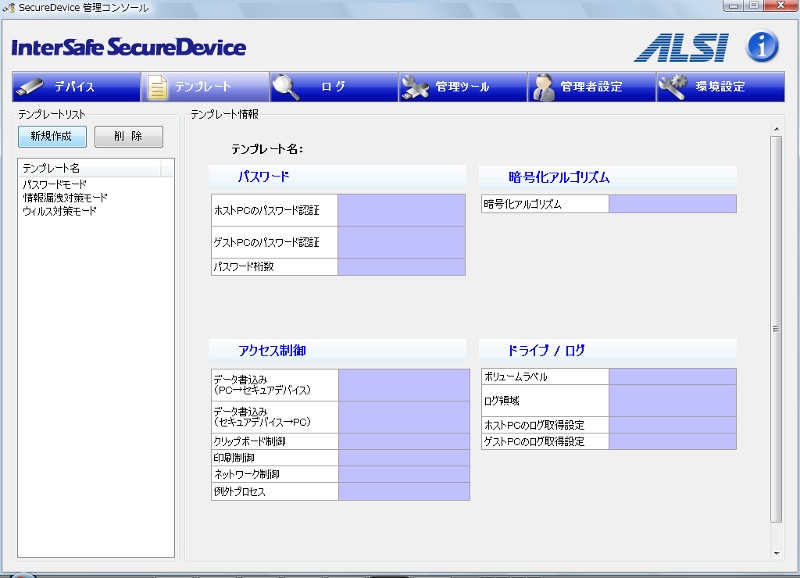The height and width of the screenshot is (578, 800).
Task: Click the USB stick icon on デバイス tab
Action: [x=29, y=87]
